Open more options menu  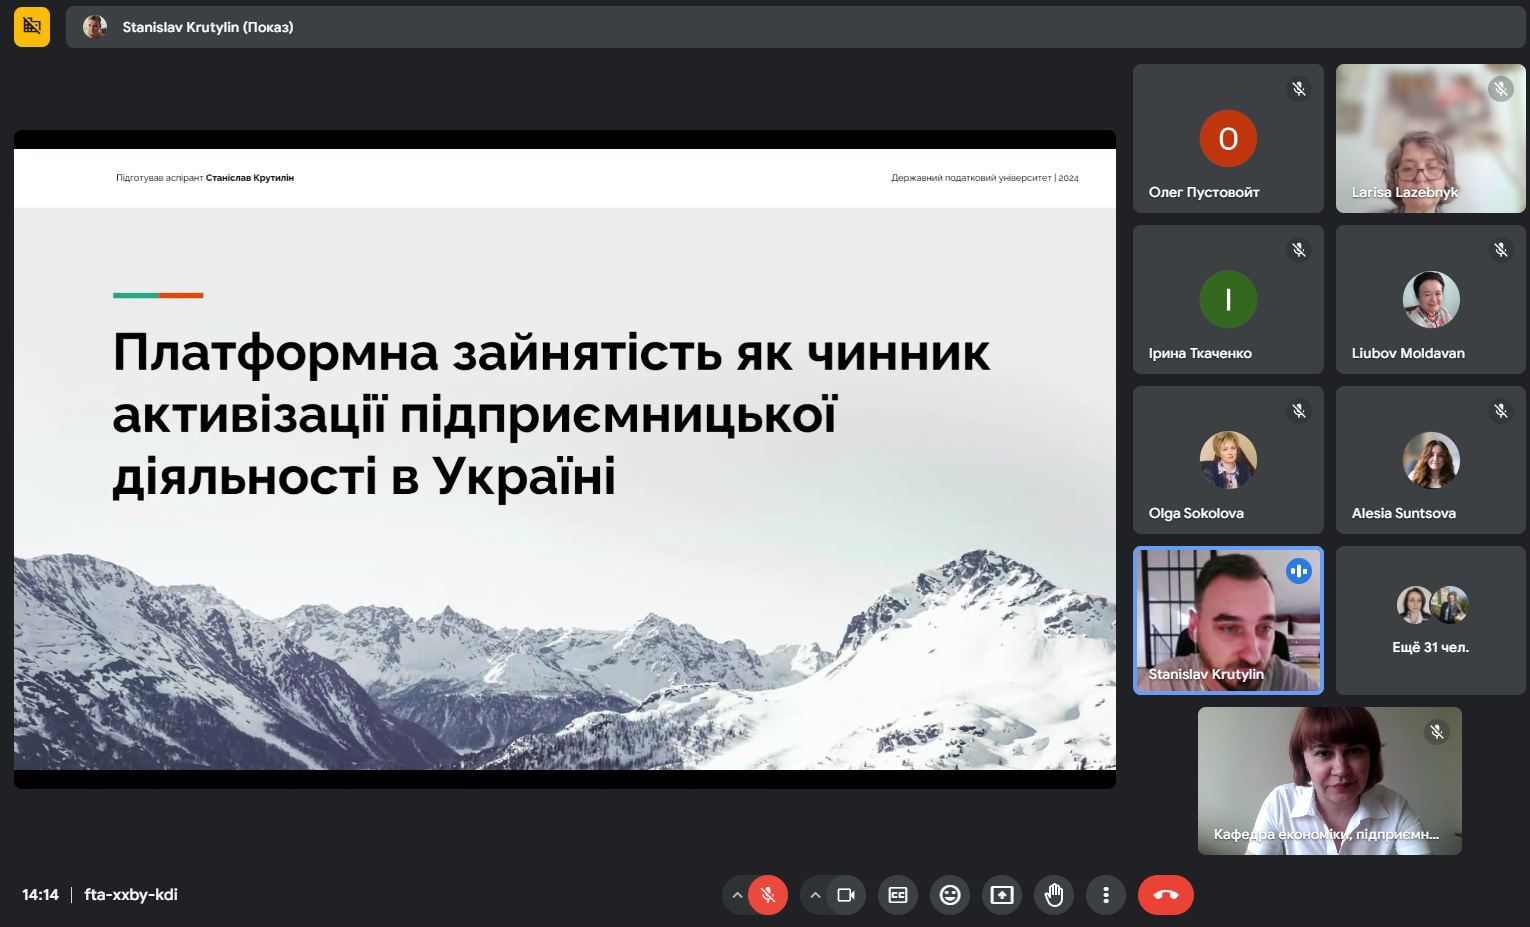(x=1106, y=895)
